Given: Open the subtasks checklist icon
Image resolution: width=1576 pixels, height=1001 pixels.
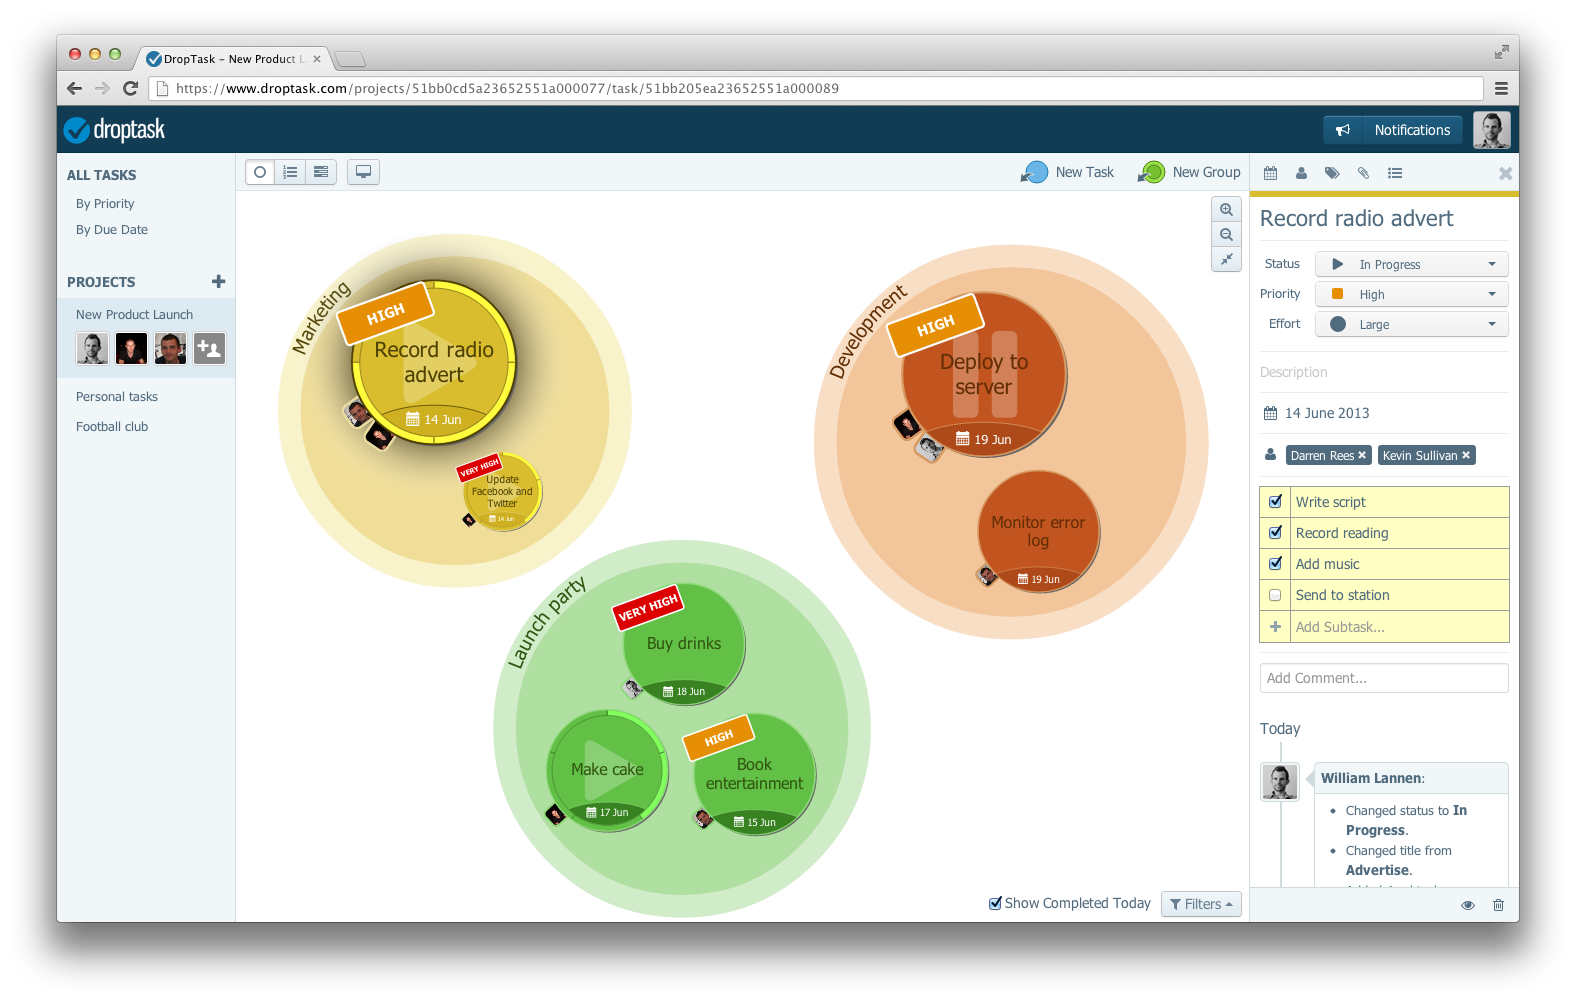Looking at the screenshot, I should (1395, 173).
